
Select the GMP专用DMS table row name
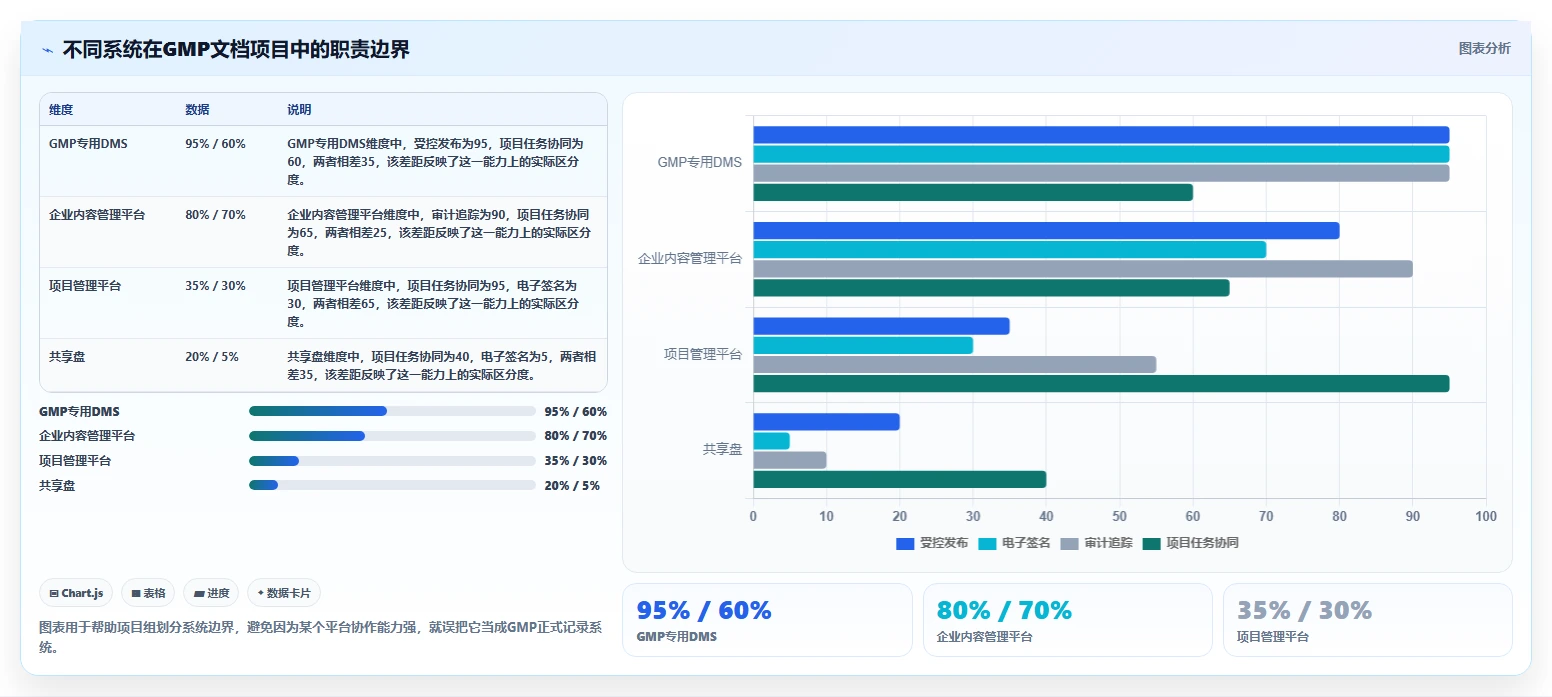(x=88, y=144)
